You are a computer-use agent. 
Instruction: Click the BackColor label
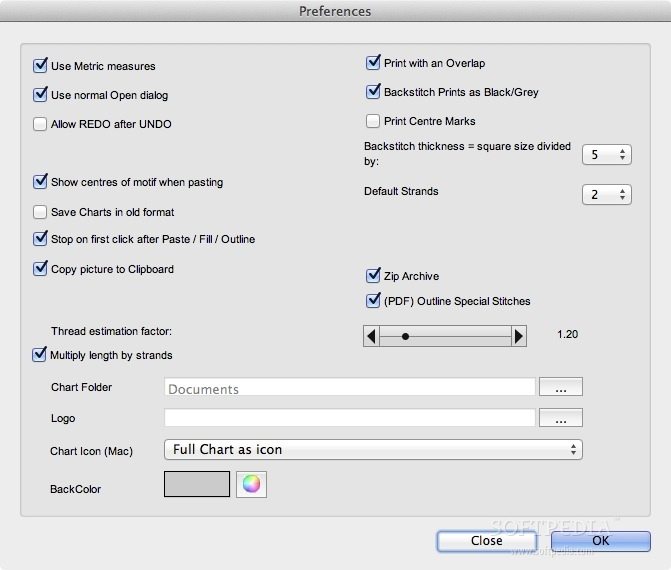tap(75, 489)
